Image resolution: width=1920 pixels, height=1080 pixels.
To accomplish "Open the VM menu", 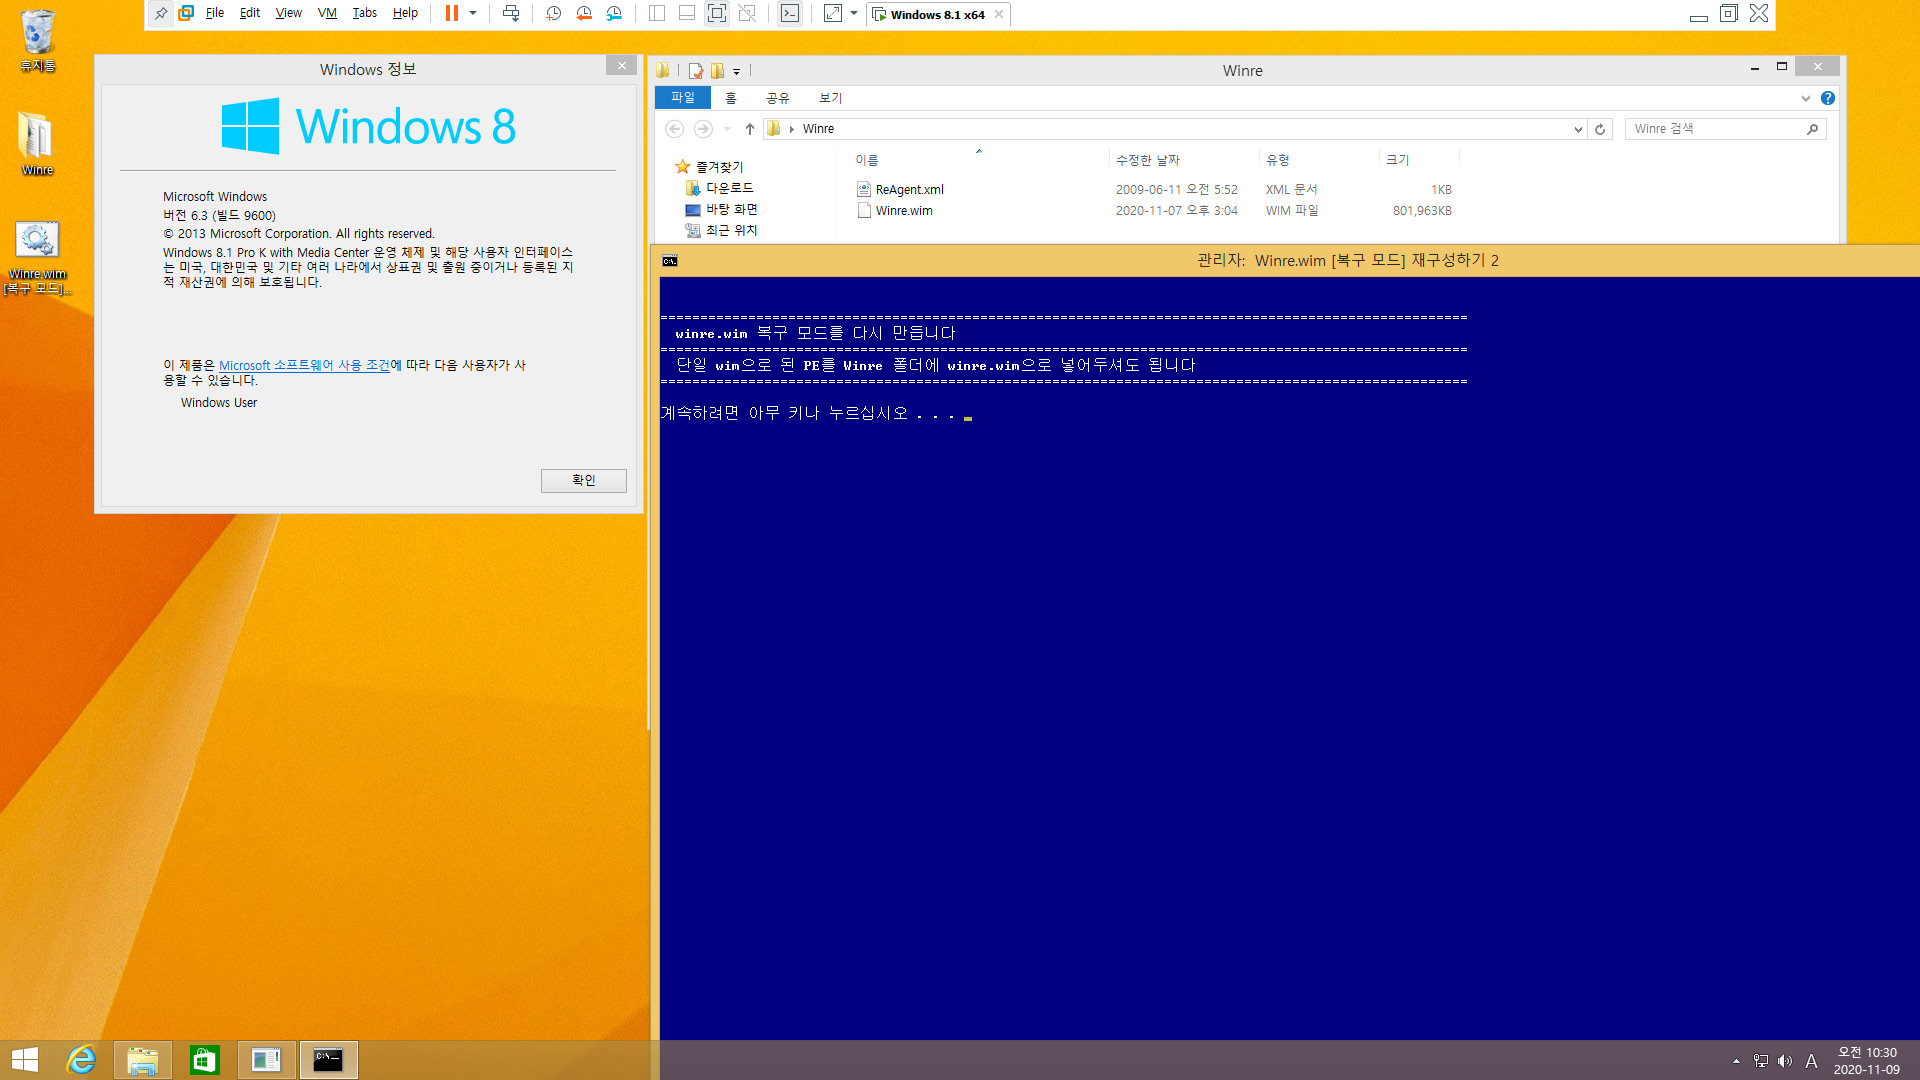I will coord(327,13).
